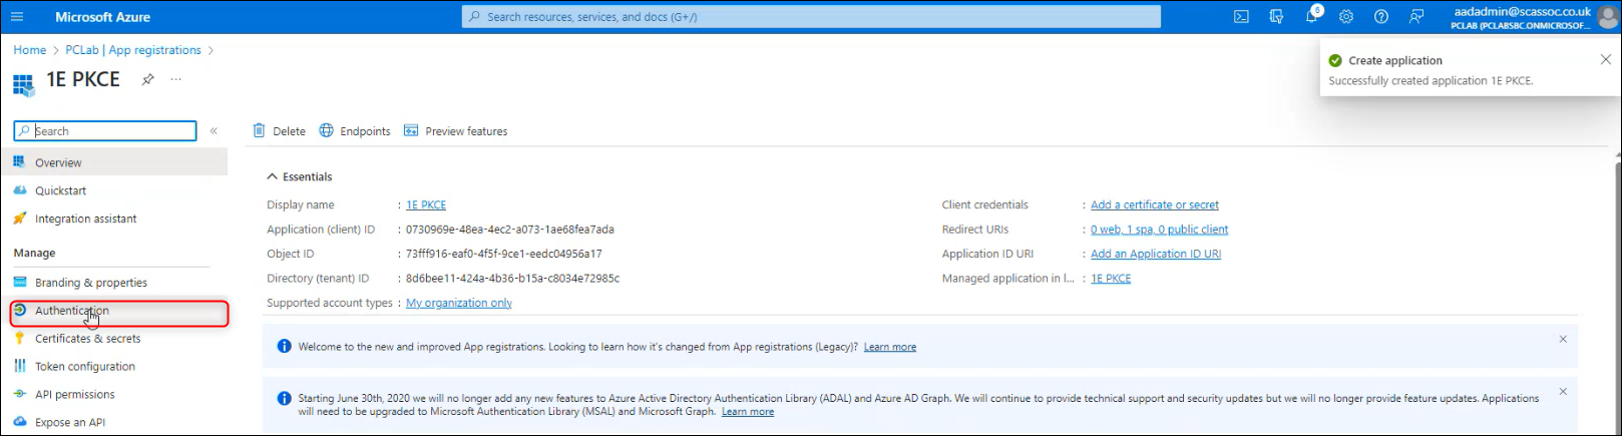Click the top search resources box
Viewport: 1622px width, 436px height.
tap(810, 17)
